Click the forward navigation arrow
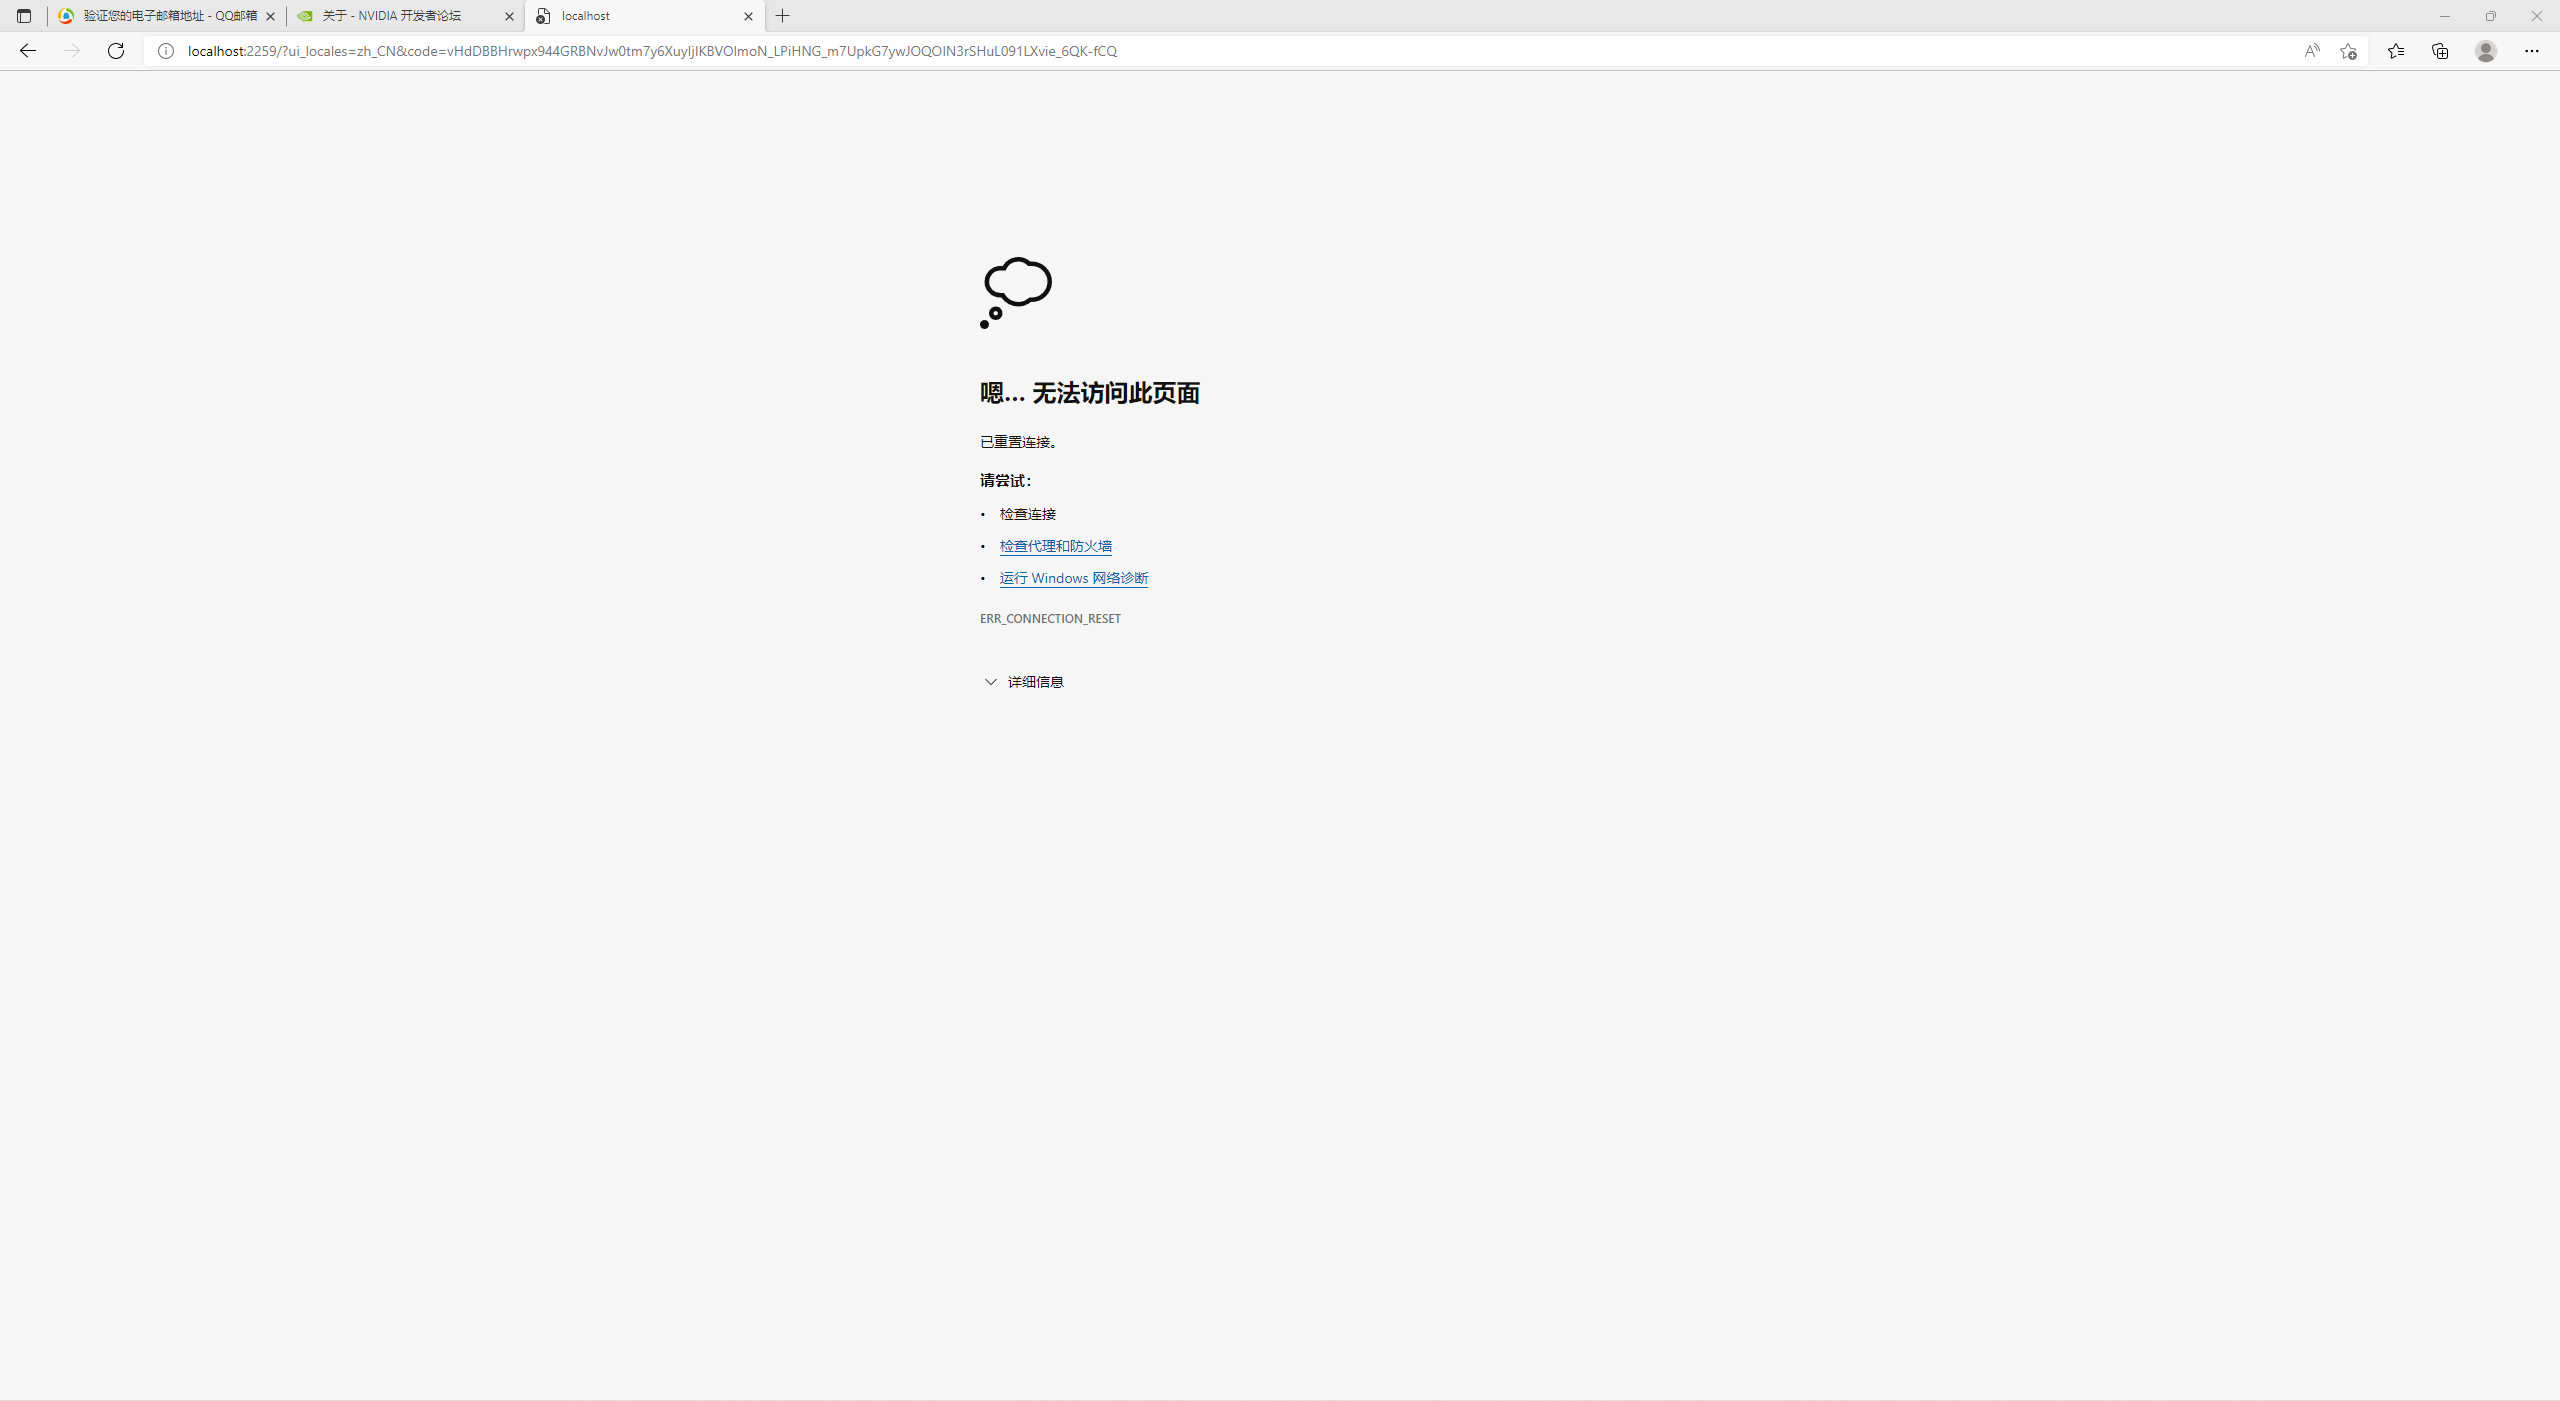The width and height of the screenshot is (2560, 1401). (71, 51)
